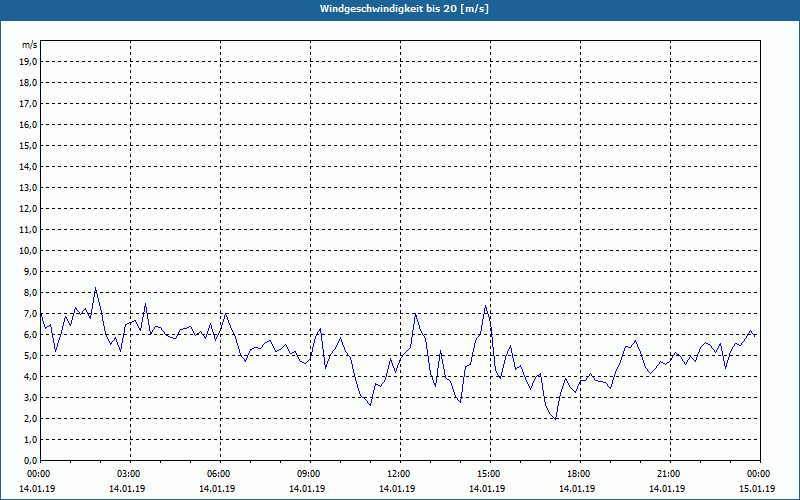Click the '9,0' y-axis value
The width and height of the screenshot is (800, 500).
click(30, 271)
